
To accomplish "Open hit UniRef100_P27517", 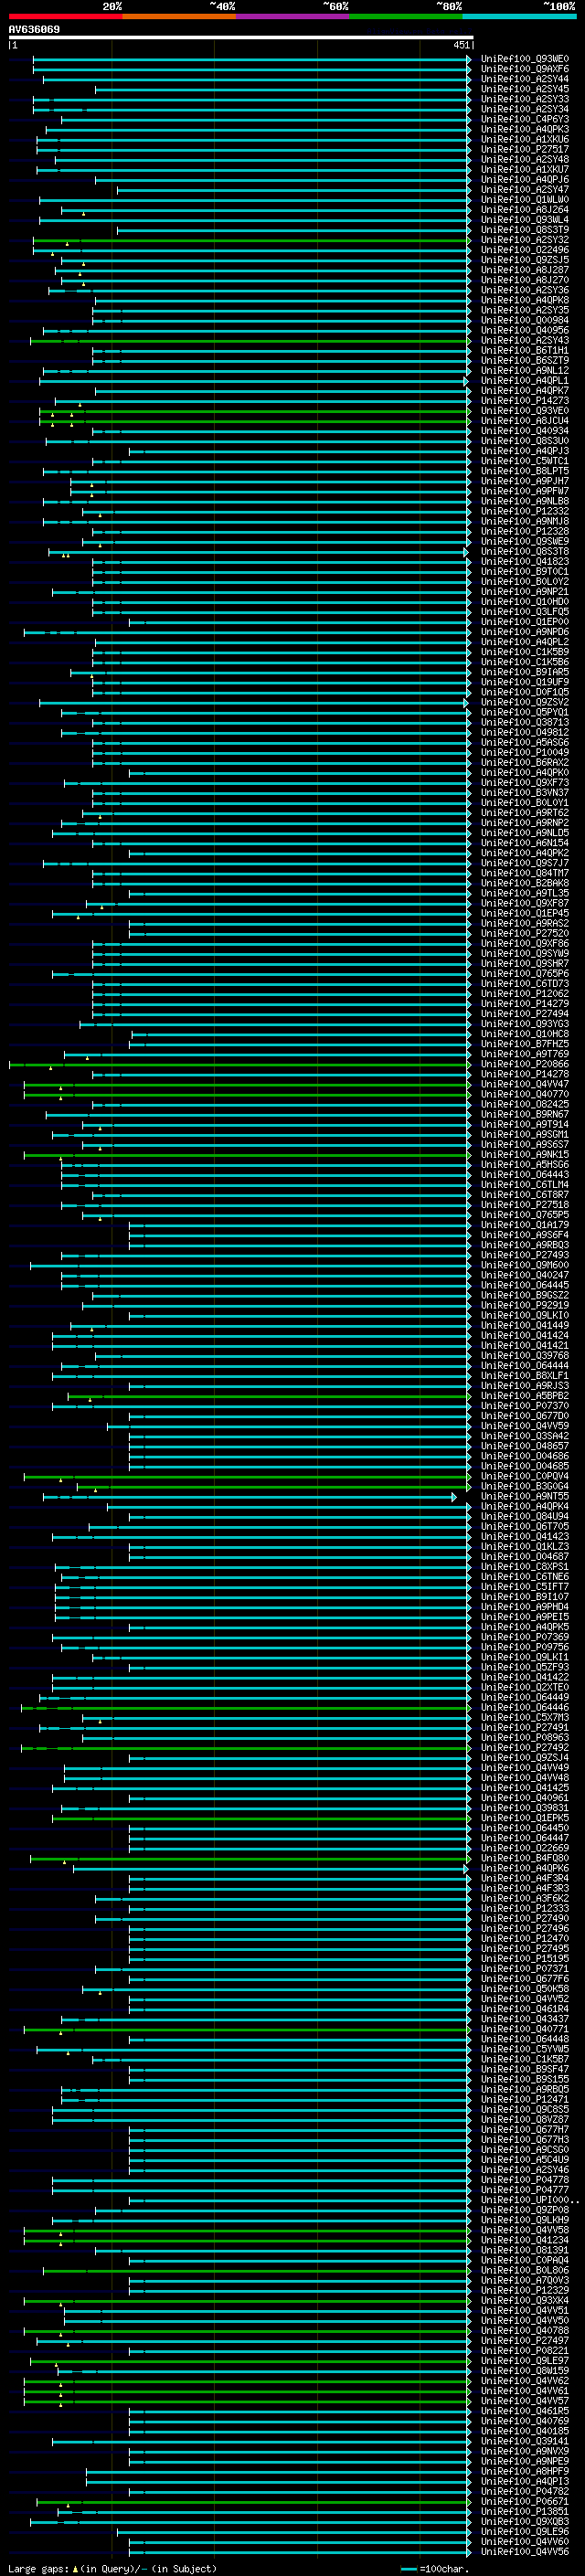I will [525, 149].
